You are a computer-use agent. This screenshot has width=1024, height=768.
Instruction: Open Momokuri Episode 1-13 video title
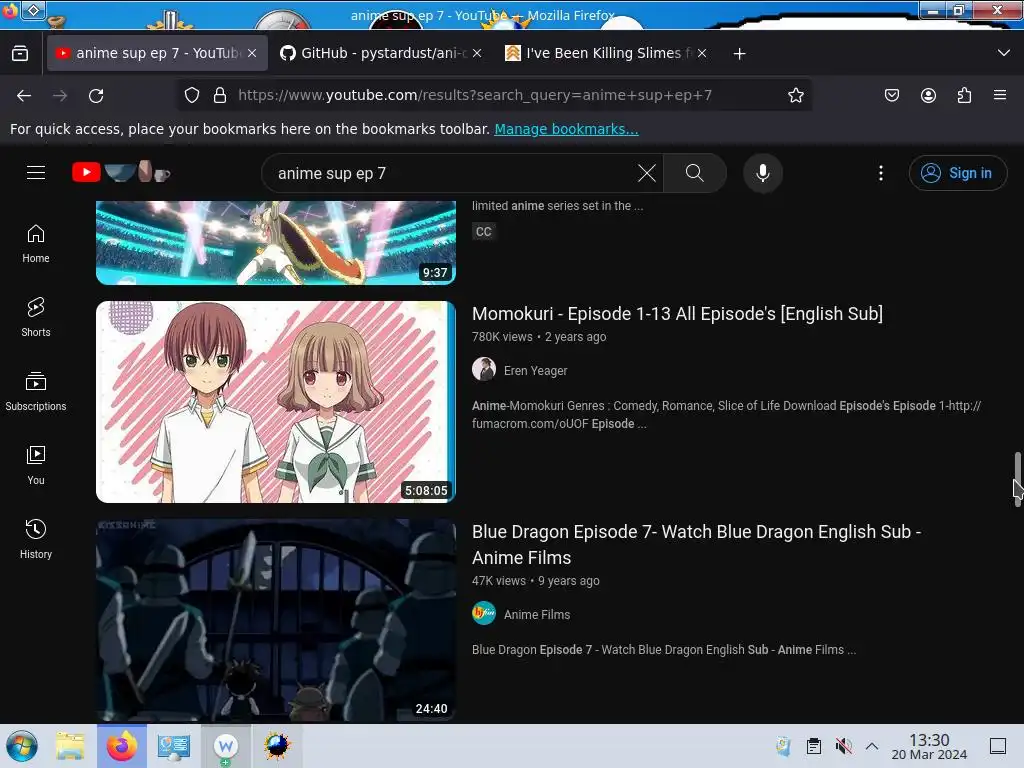[677, 313]
